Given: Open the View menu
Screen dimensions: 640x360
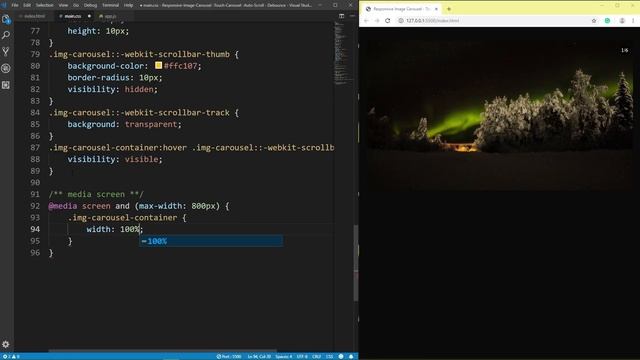Looking at the screenshot, I should [x=63, y=5].
